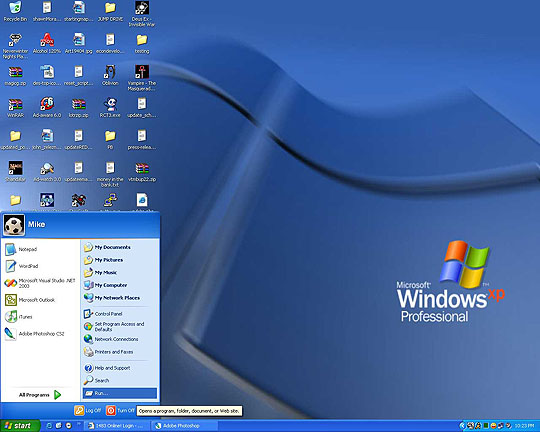Open the PB folder on desktop
Screen dimensions: 540x432
tap(110, 140)
